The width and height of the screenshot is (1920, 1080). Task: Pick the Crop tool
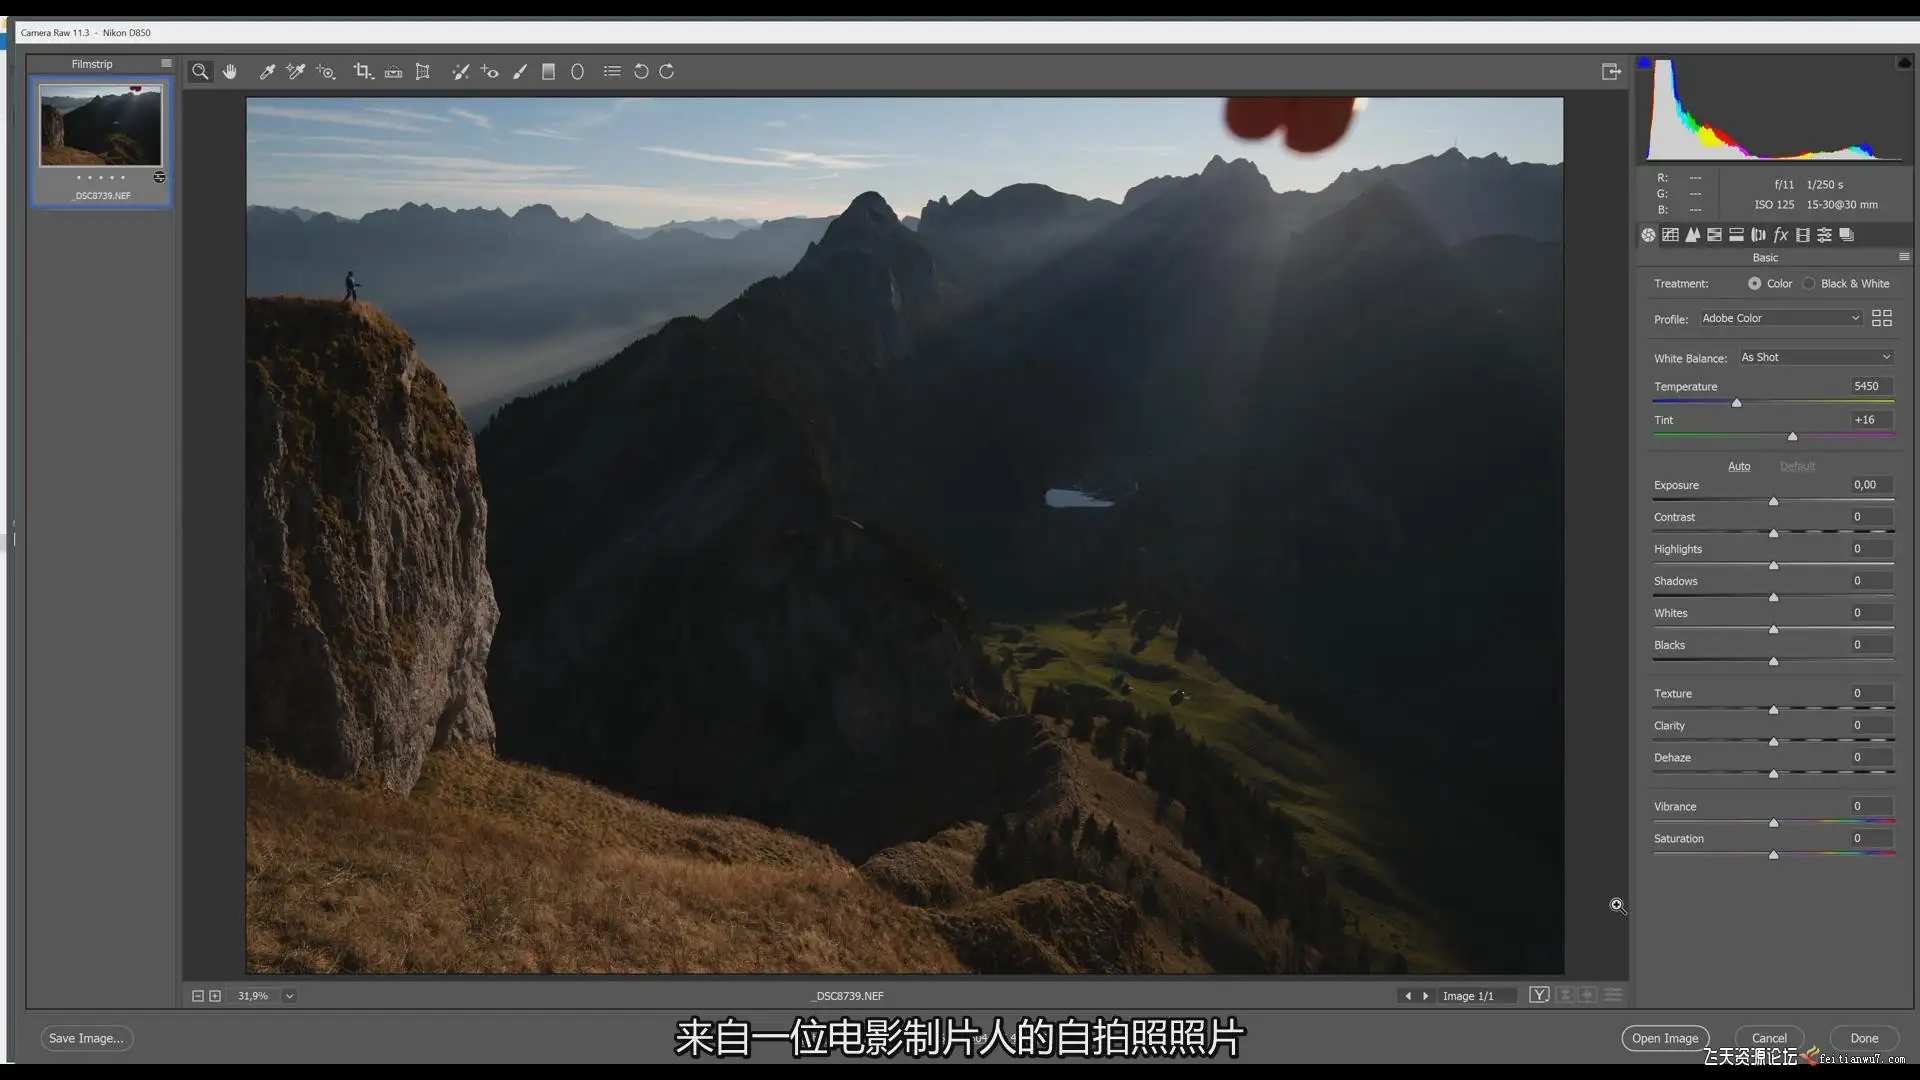(362, 71)
